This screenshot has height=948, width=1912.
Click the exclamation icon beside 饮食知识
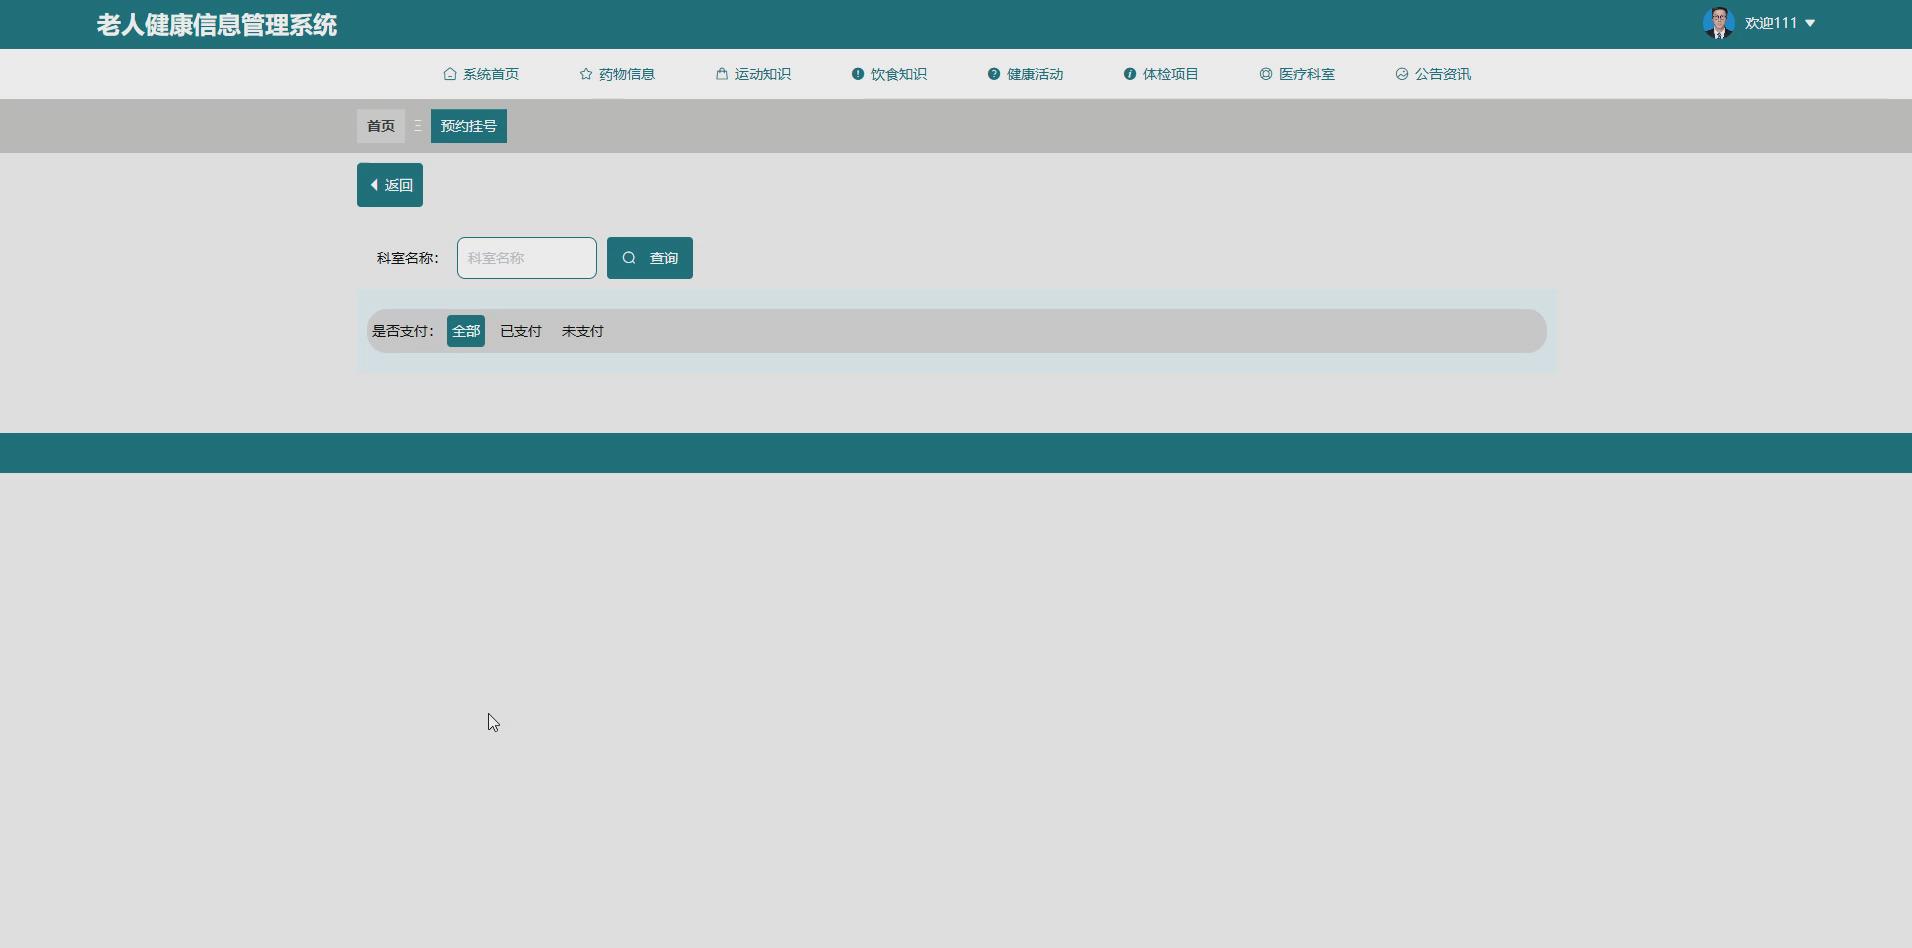(x=858, y=74)
